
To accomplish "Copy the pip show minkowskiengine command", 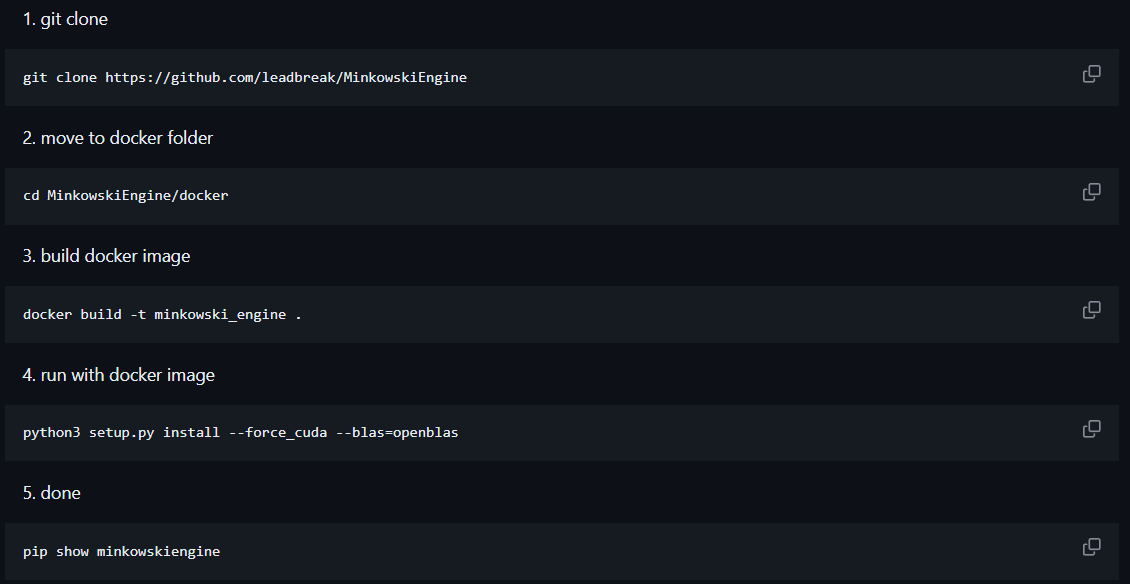I will [x=1091, y=549].
